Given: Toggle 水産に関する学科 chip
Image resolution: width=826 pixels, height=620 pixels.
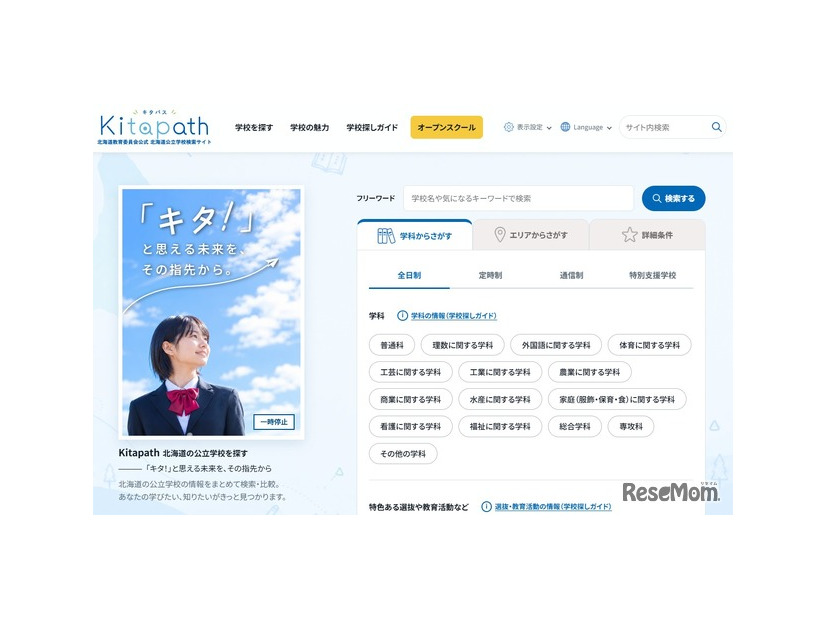Looking at the screenshot, I should click(x=500, y=400).
